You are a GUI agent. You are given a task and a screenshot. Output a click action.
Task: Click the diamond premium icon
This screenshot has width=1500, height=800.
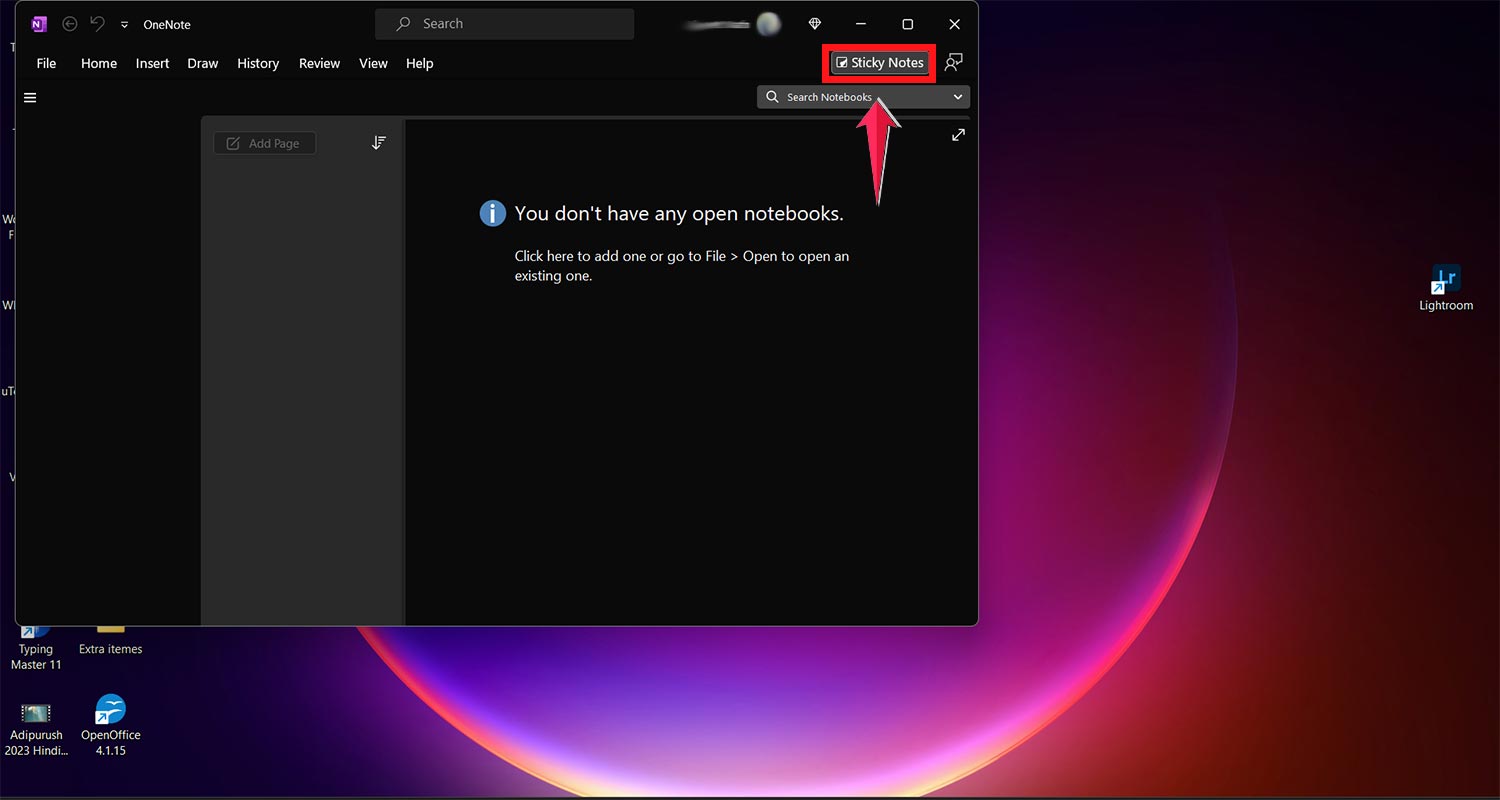[x=815, y=24]
